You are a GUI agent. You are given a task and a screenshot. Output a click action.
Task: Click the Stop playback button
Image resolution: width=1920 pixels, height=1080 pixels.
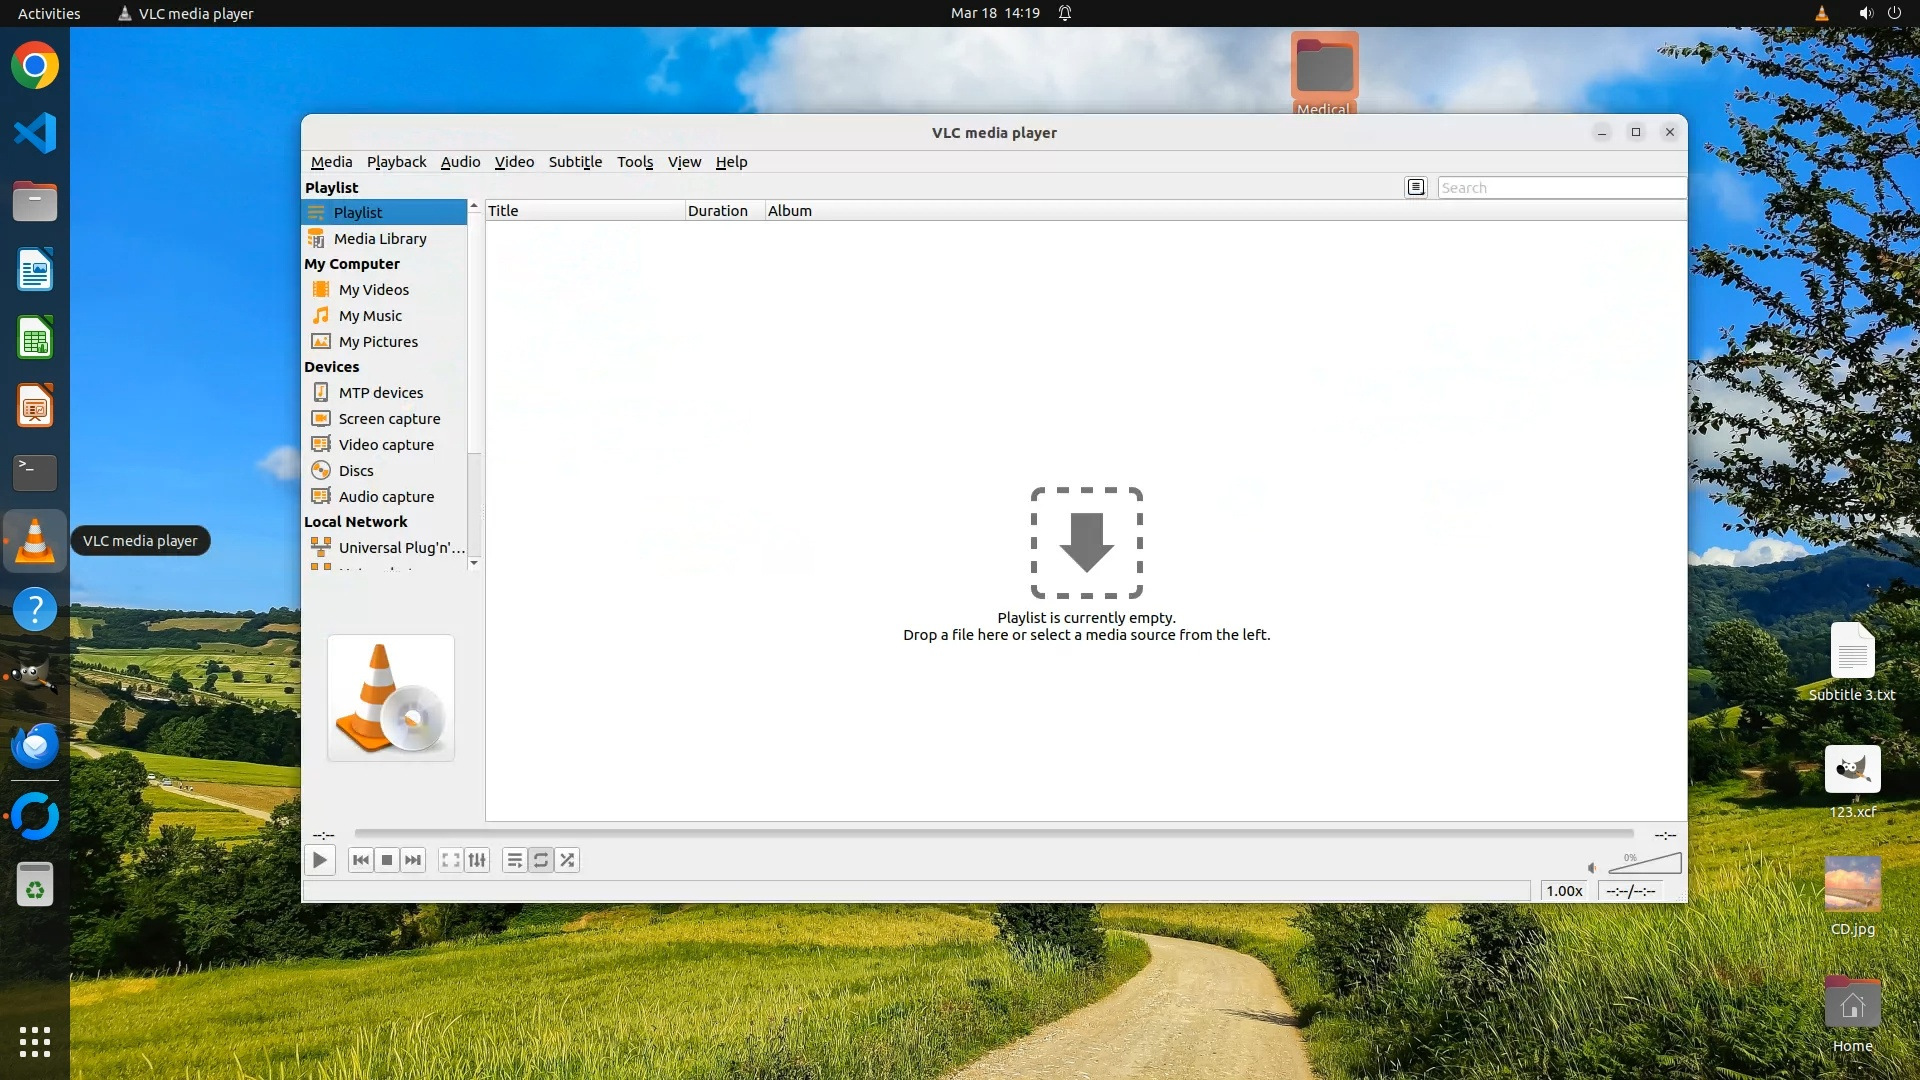387,860
